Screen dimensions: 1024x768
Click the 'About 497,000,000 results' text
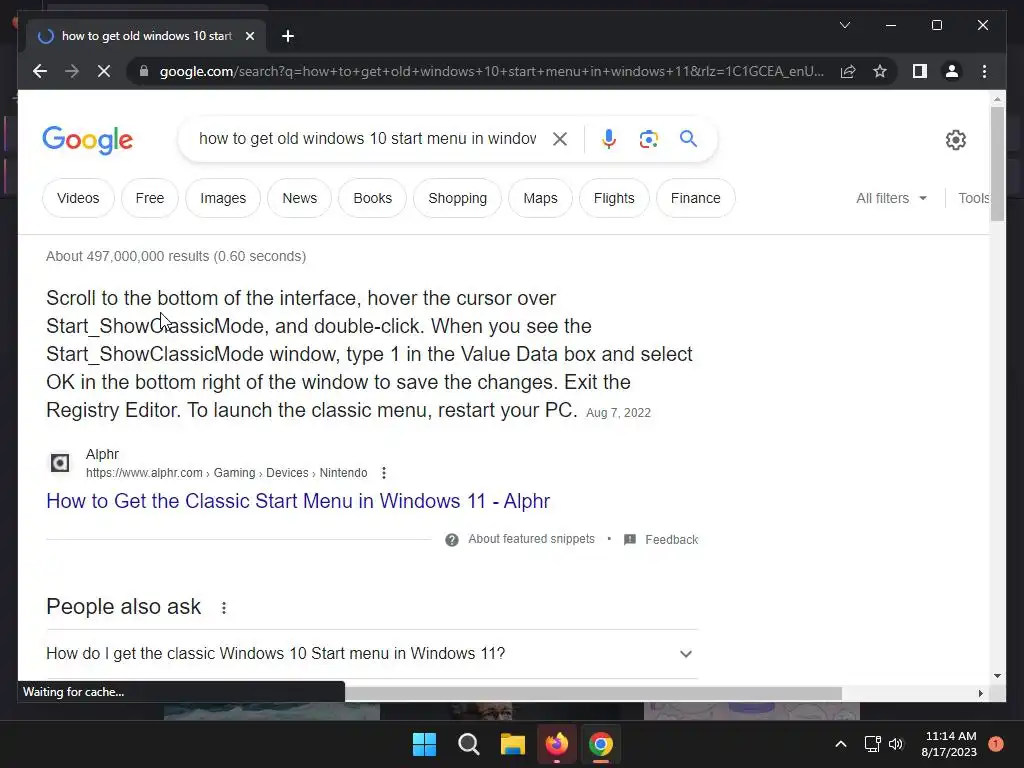click(x=176, y=256)
